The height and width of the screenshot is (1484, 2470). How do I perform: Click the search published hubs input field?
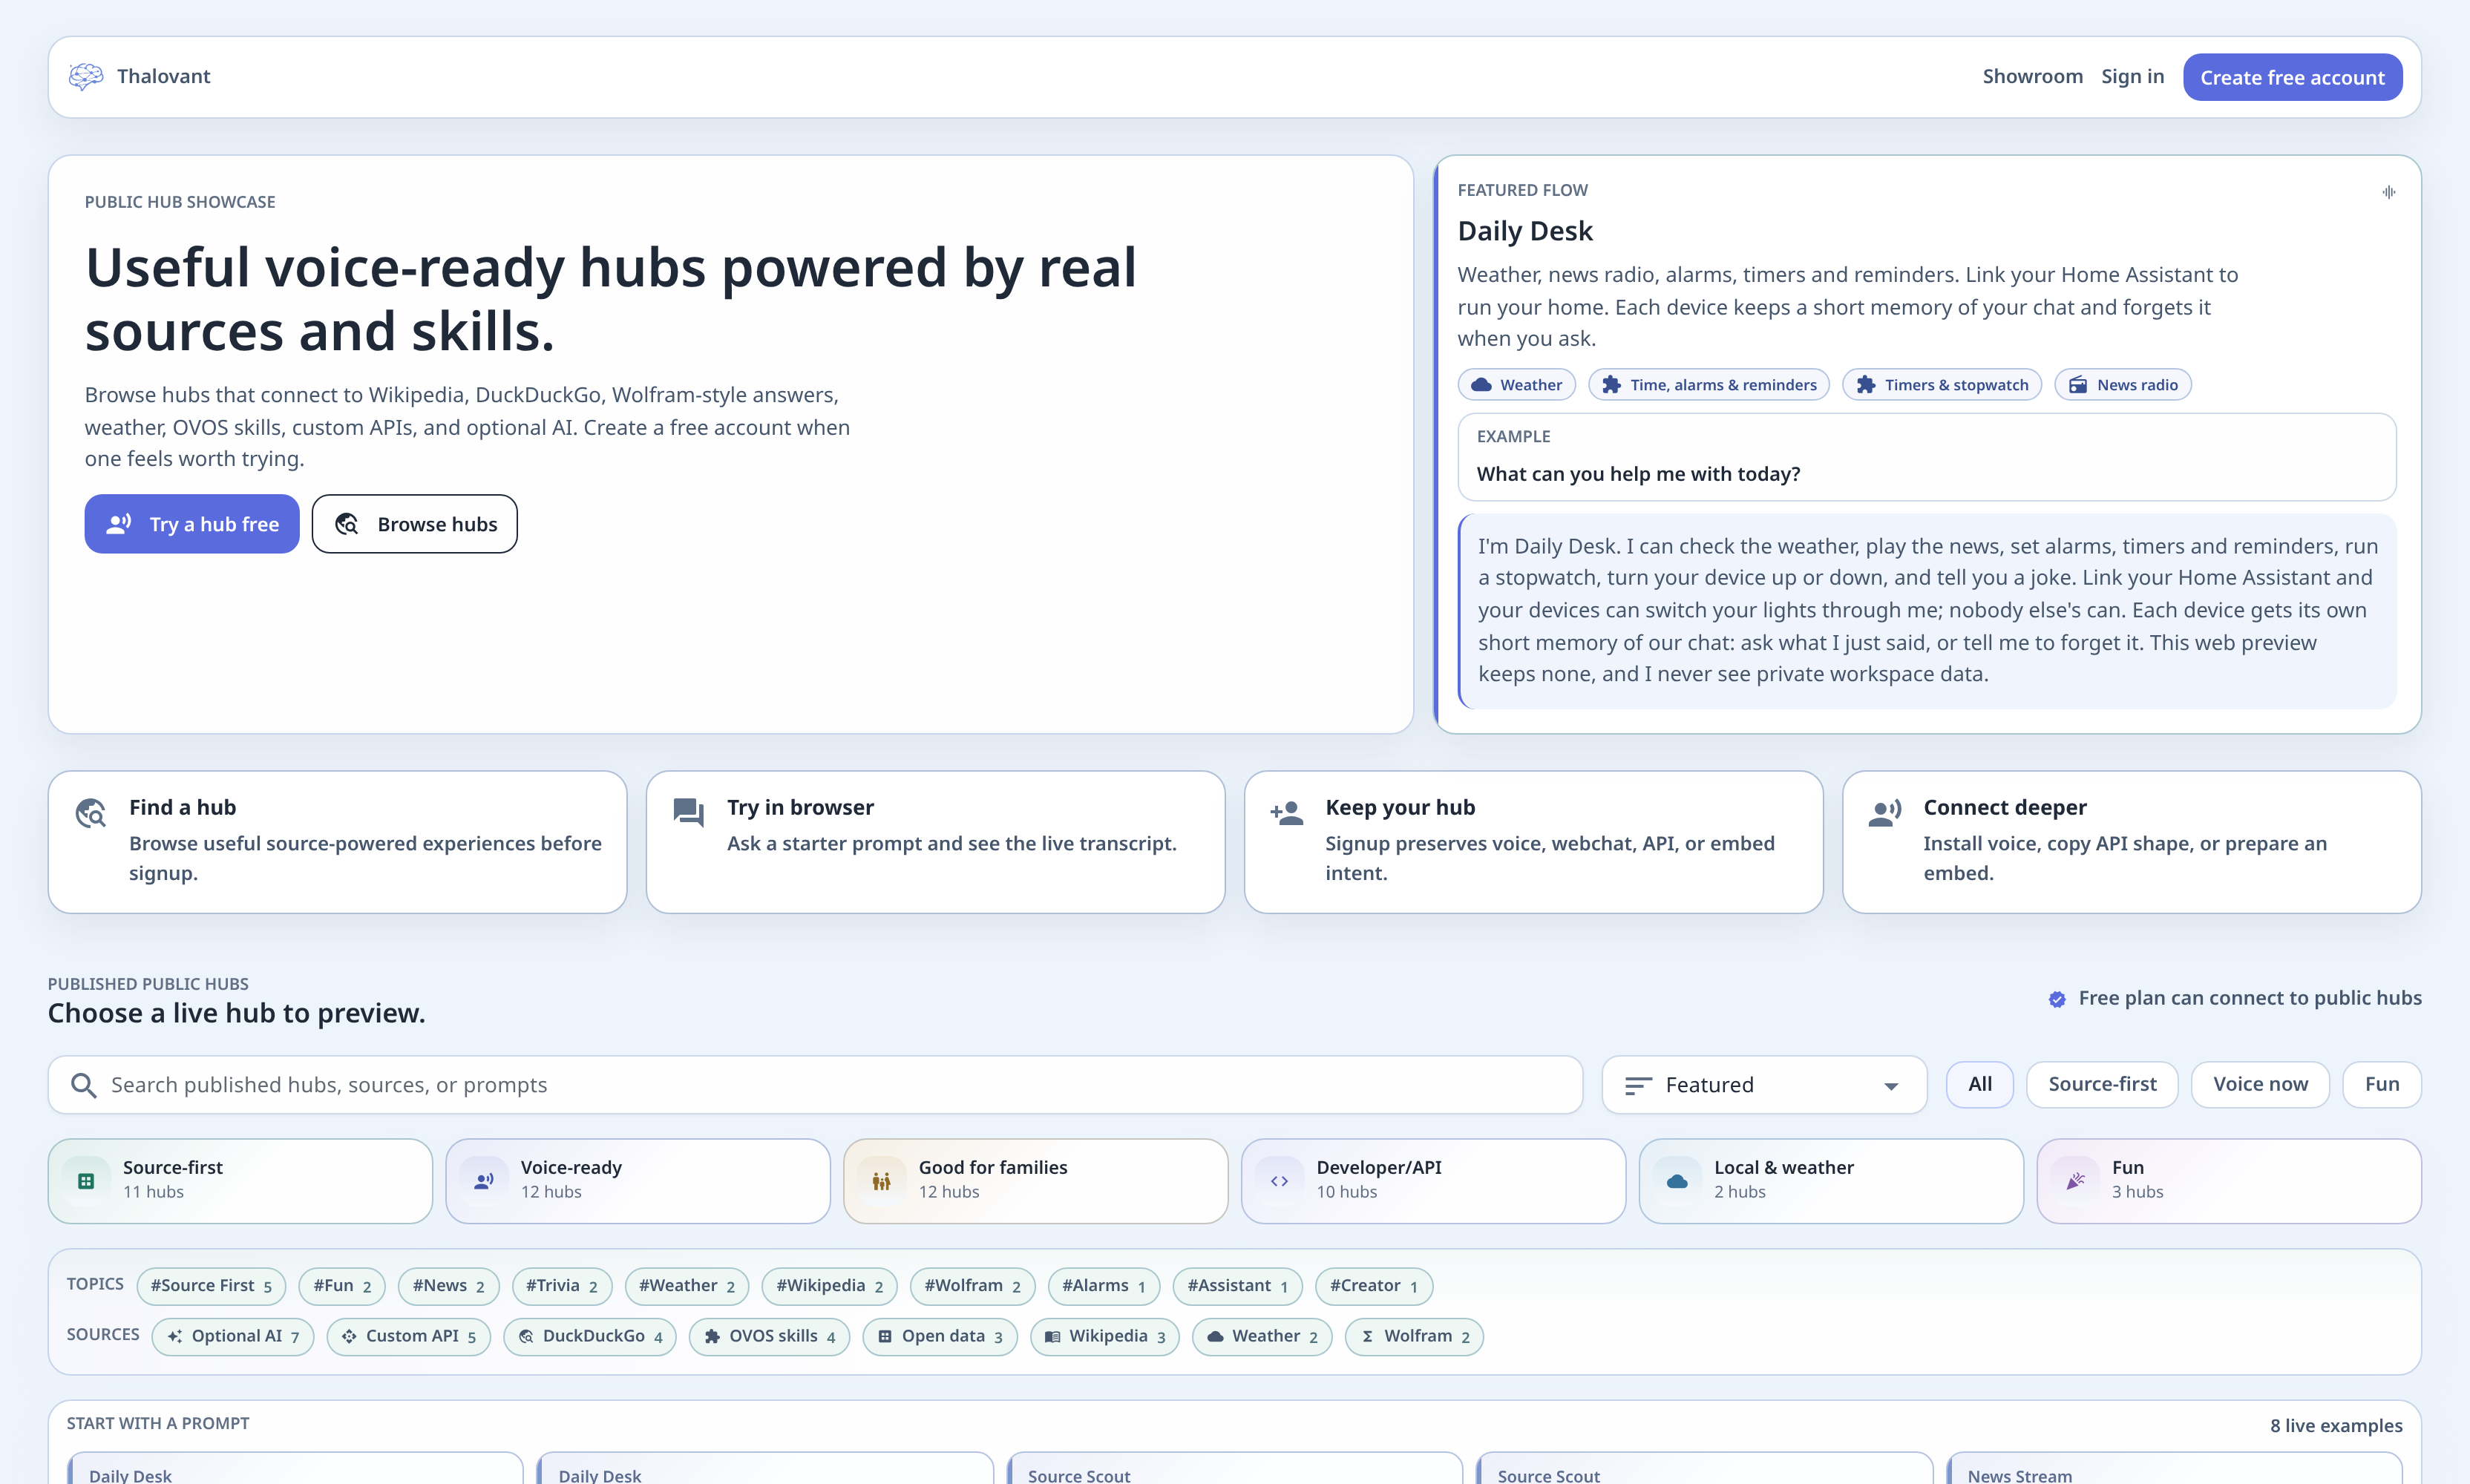[815, 1085]
